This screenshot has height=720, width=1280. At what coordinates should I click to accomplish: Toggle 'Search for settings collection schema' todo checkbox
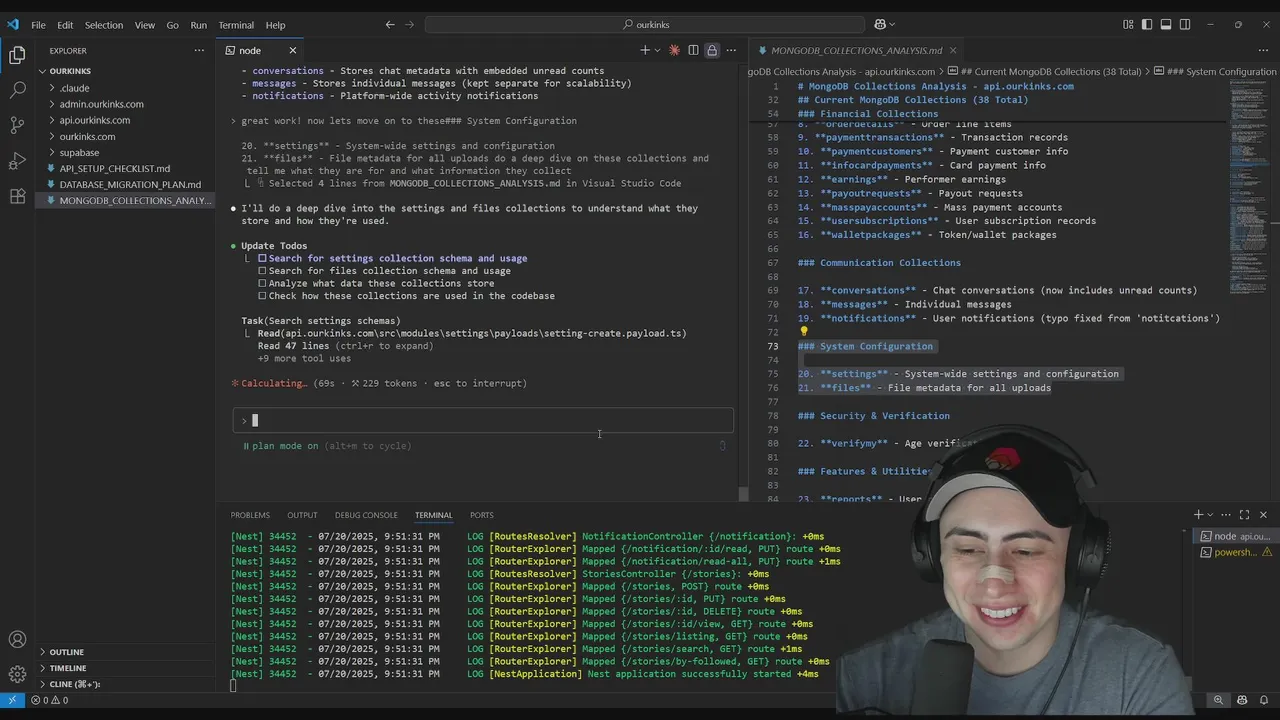(x=262, y=258)
